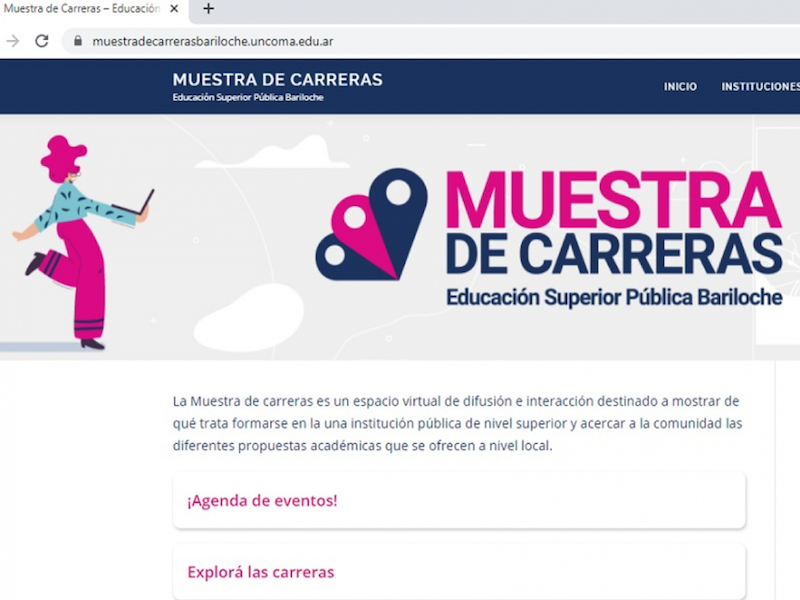Click the white cloud shape above the banner logo
This screenshot has height=600, width=800.
click(x=283, y=153)
